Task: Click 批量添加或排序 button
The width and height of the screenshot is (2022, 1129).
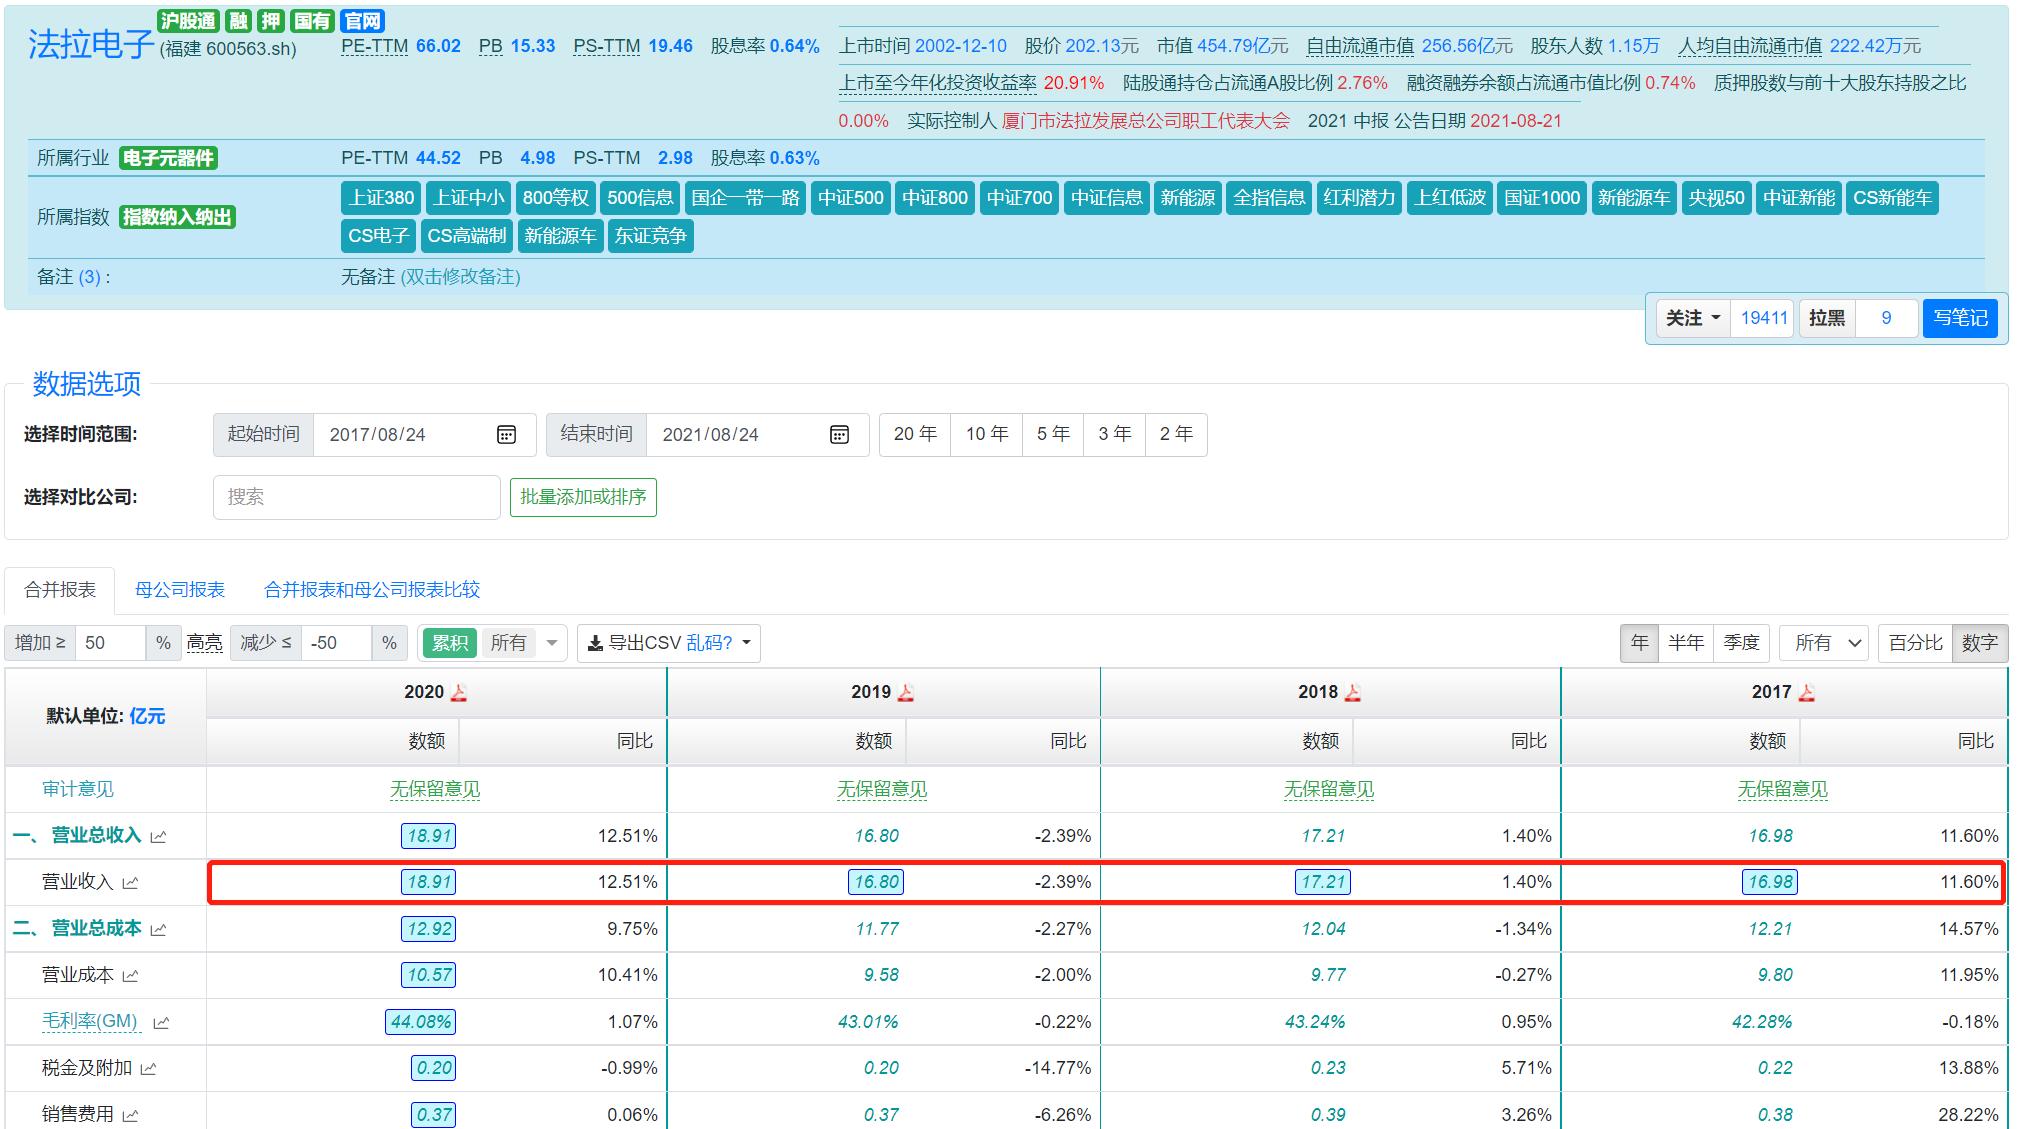Action: pos(583,497)
